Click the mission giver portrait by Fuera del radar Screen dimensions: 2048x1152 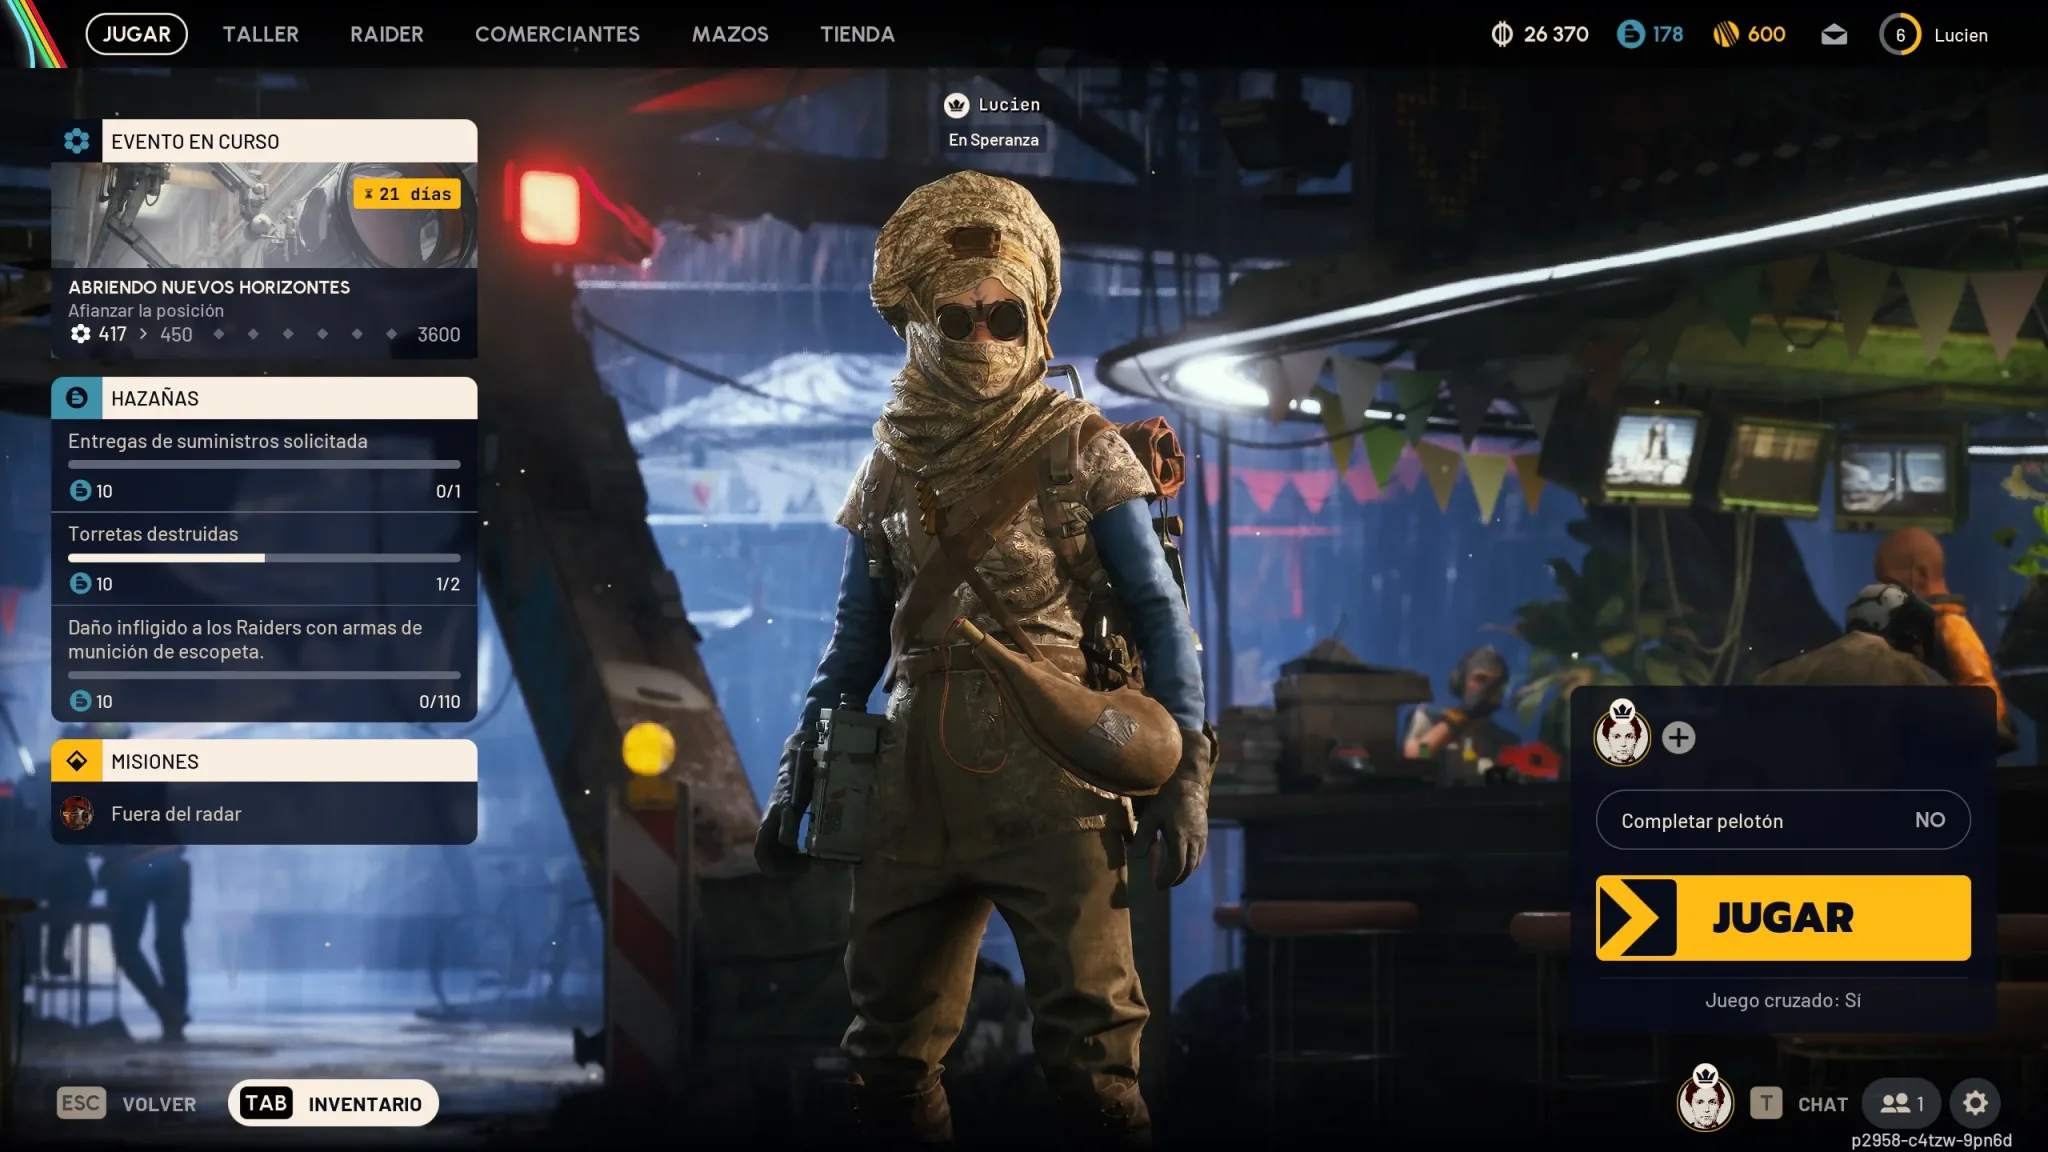77,813
